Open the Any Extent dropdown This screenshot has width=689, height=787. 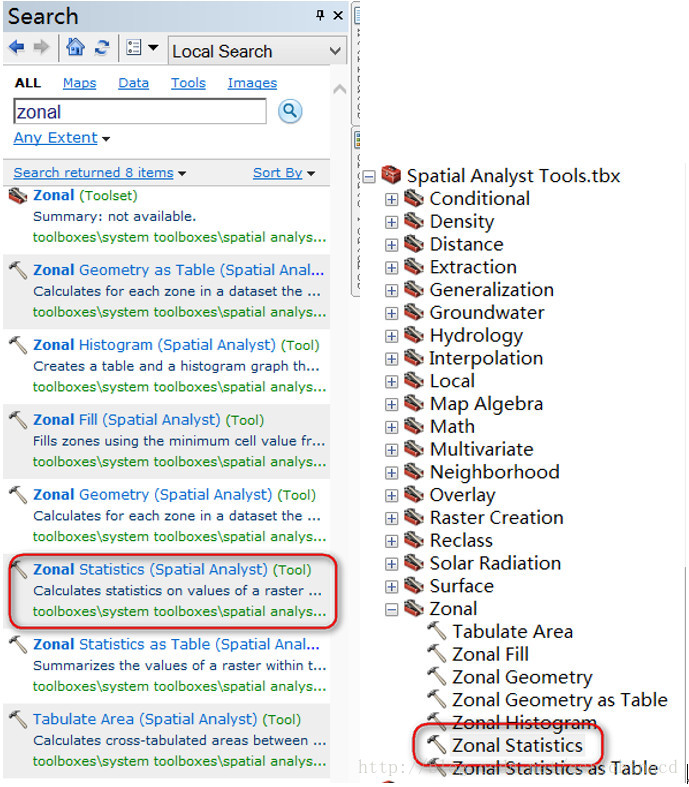(61, 138)
